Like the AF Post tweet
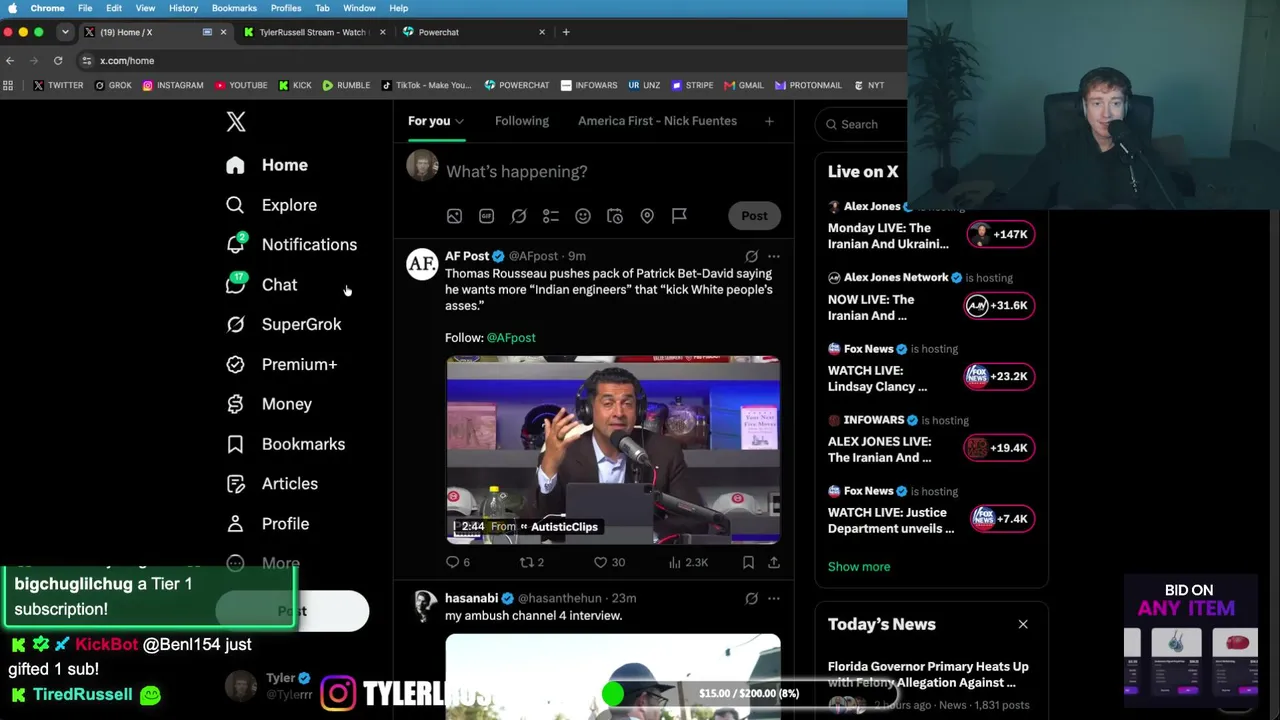The height and width of the screenshot is (720, 1280). (609, 563)
